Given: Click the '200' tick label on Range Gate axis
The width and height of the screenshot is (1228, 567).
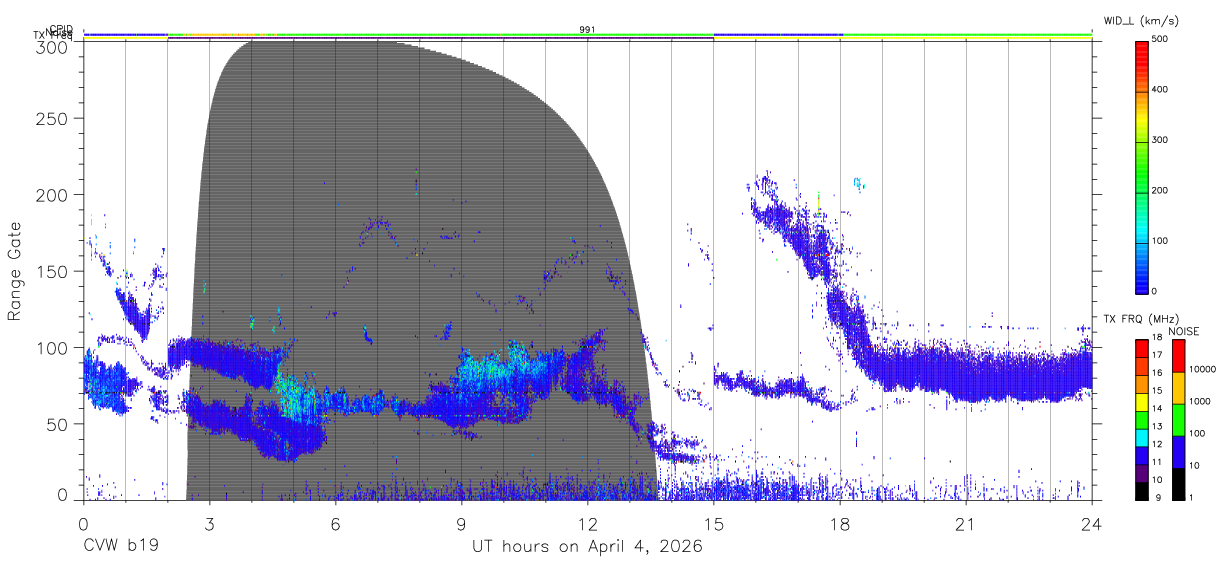Looking at the screenshot, I should point(53,195).
